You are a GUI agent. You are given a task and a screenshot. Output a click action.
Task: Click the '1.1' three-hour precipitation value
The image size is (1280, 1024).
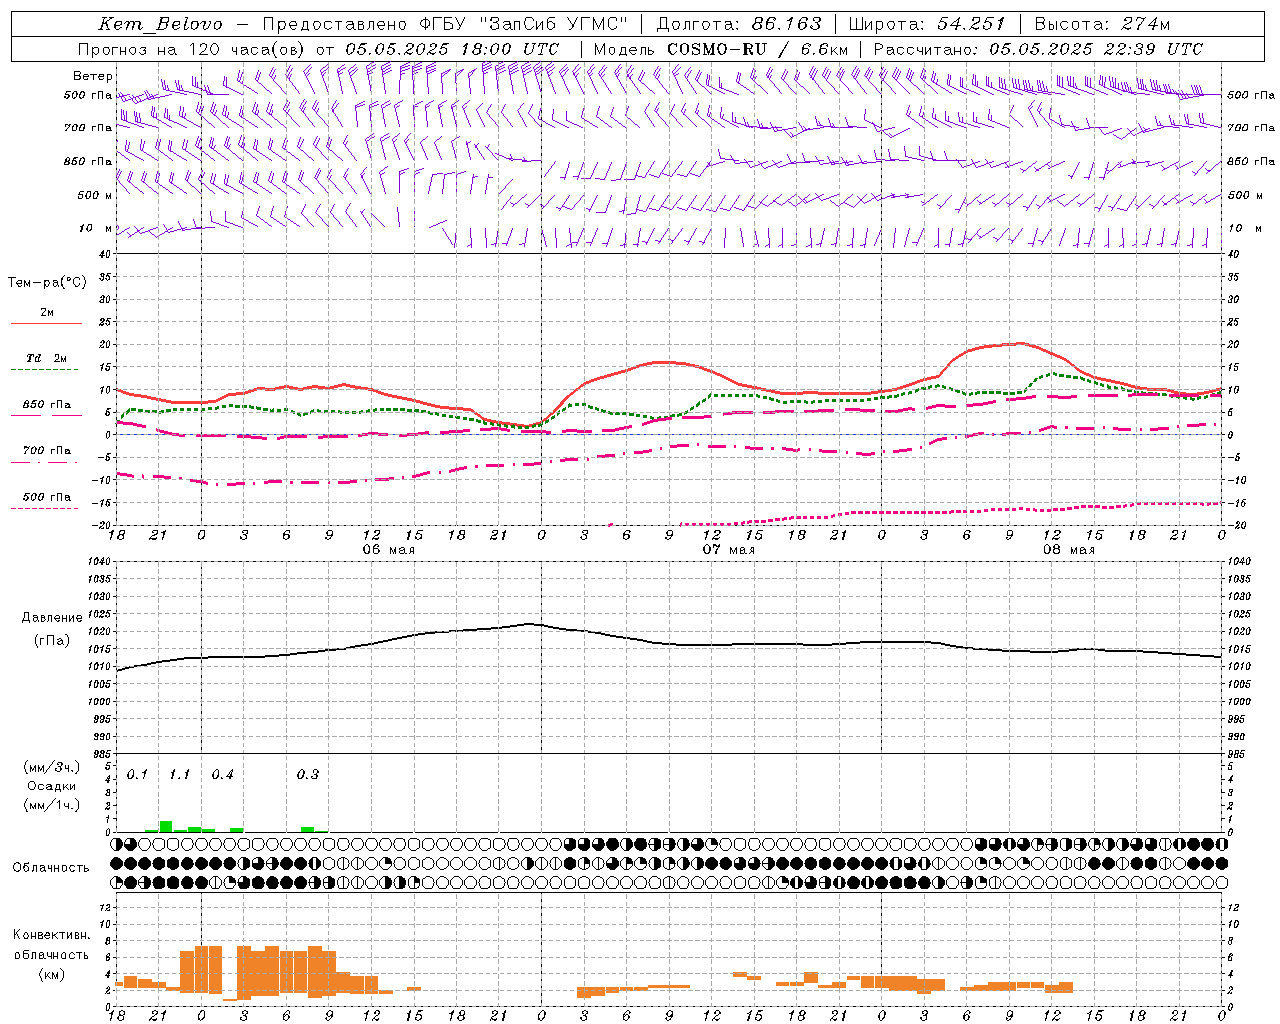[x=179, y=775]
